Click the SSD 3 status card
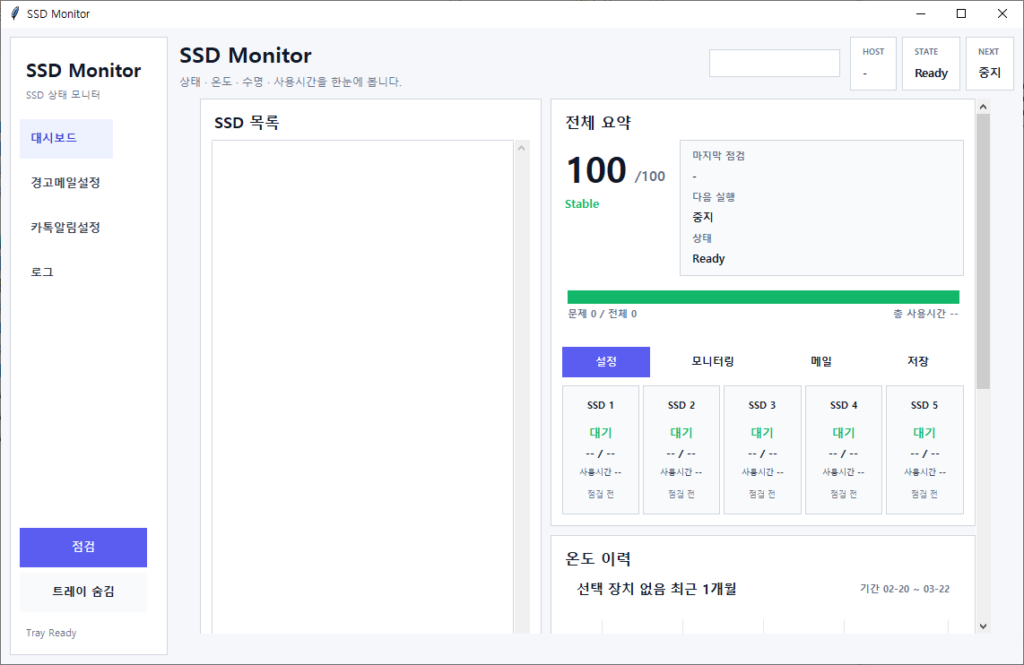The height and width of the screenshot is (665, 1024). pos(762,450)
